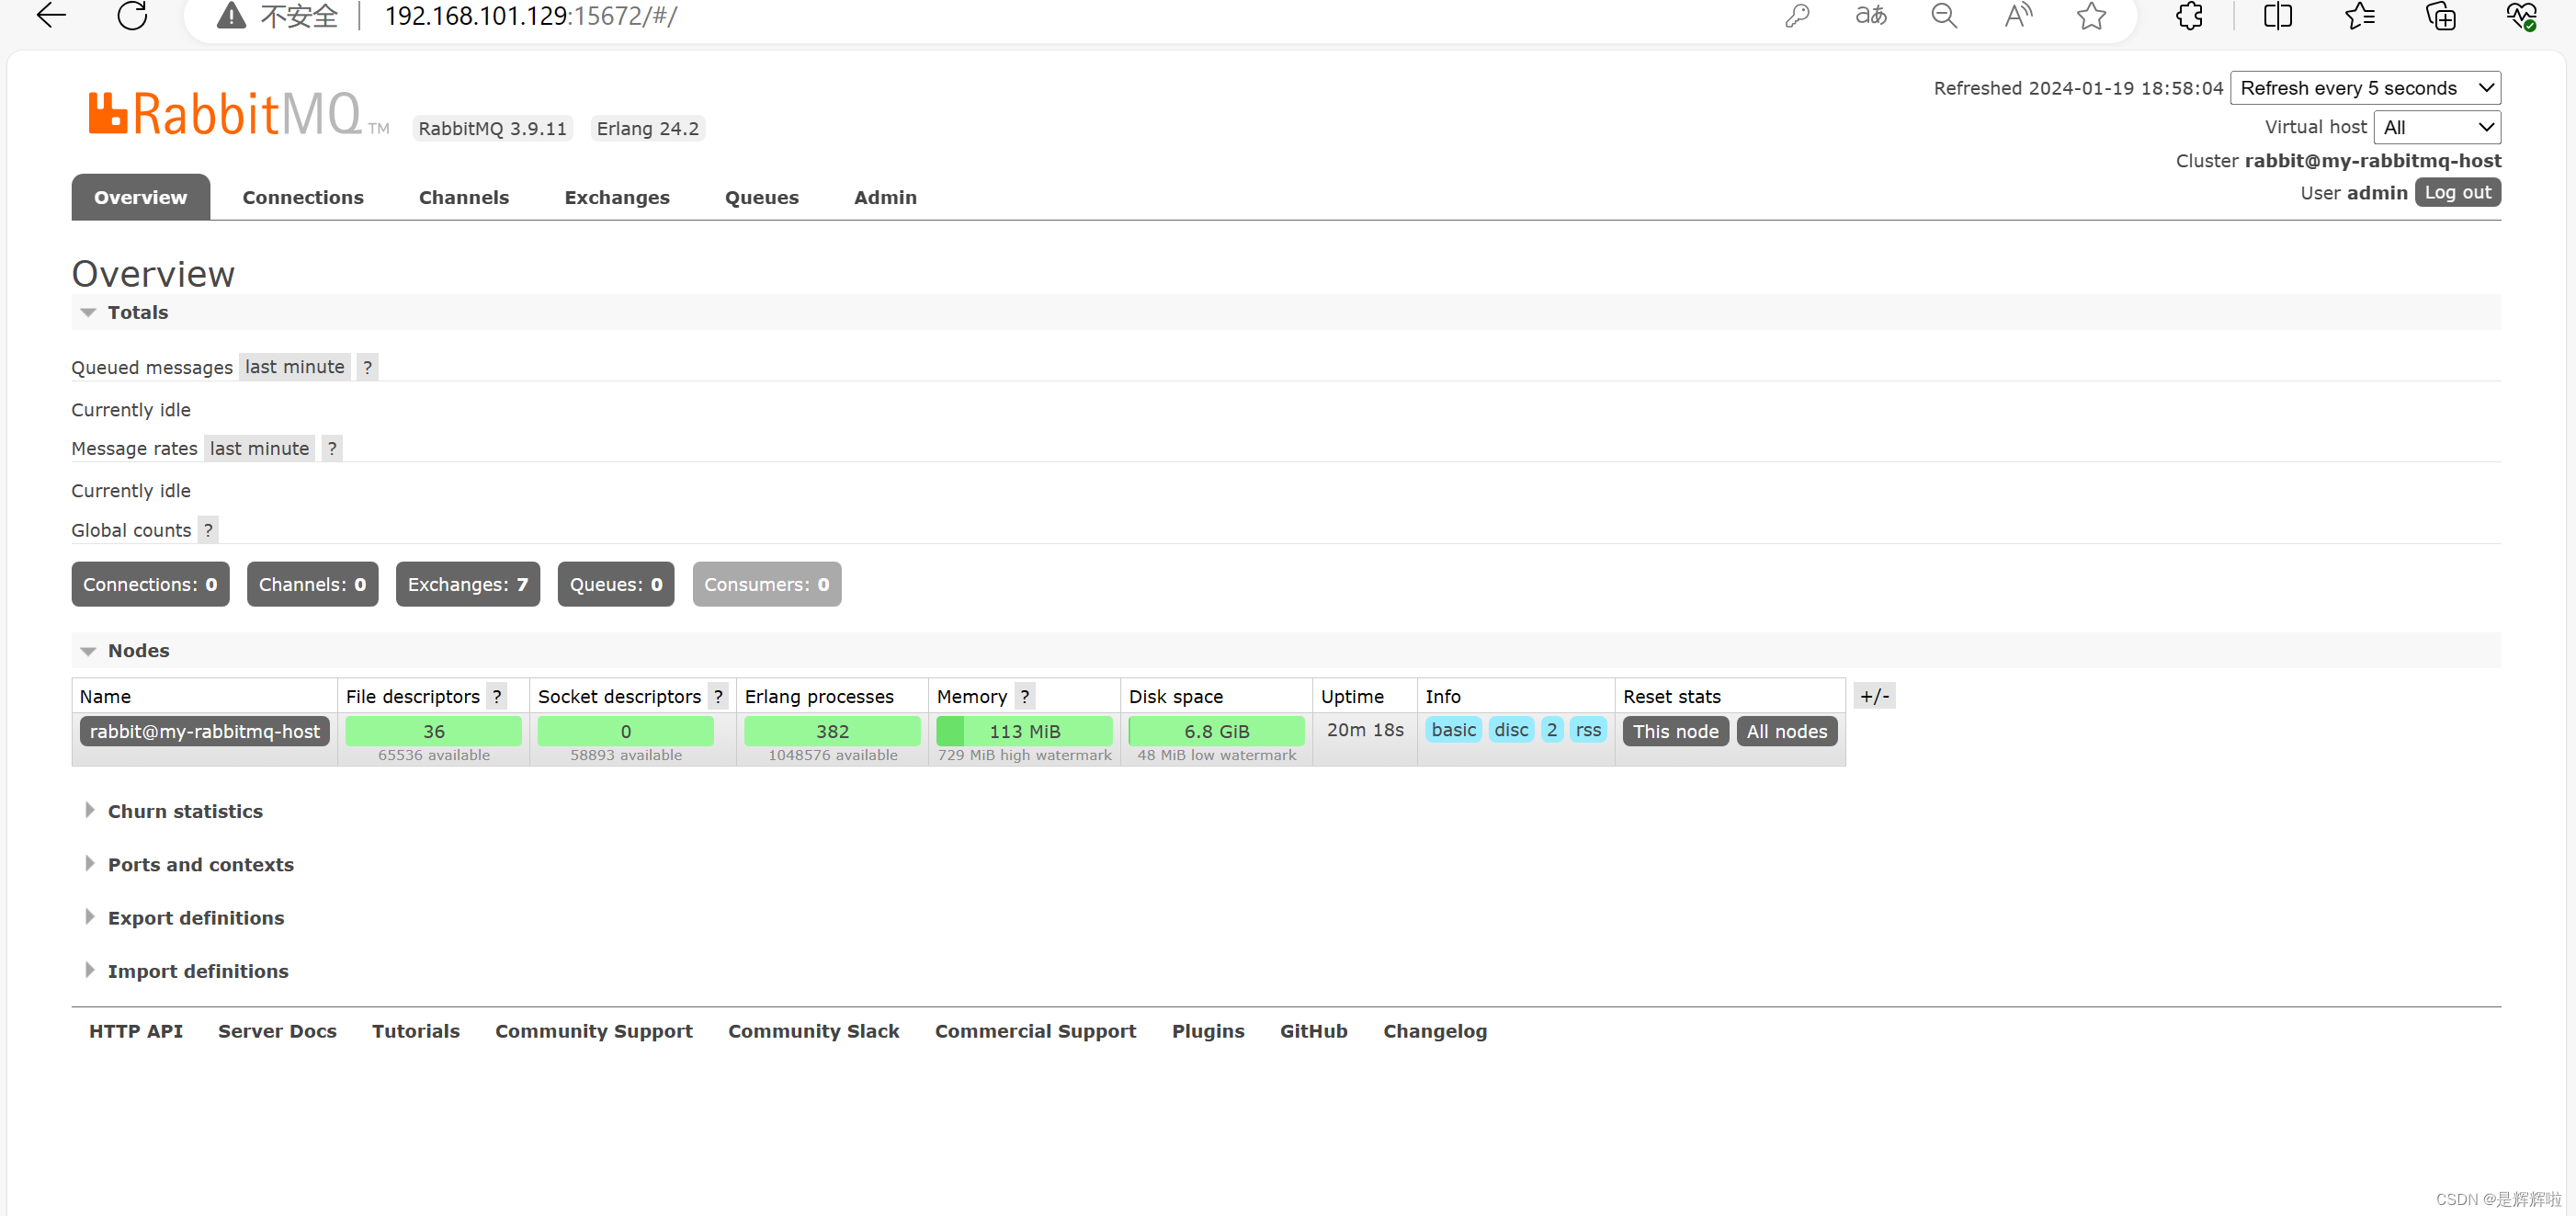Image resolution: width=2576 pixels, height=1216 pixels.
Task: Expand the Churn statistics section
Action: 185,811
